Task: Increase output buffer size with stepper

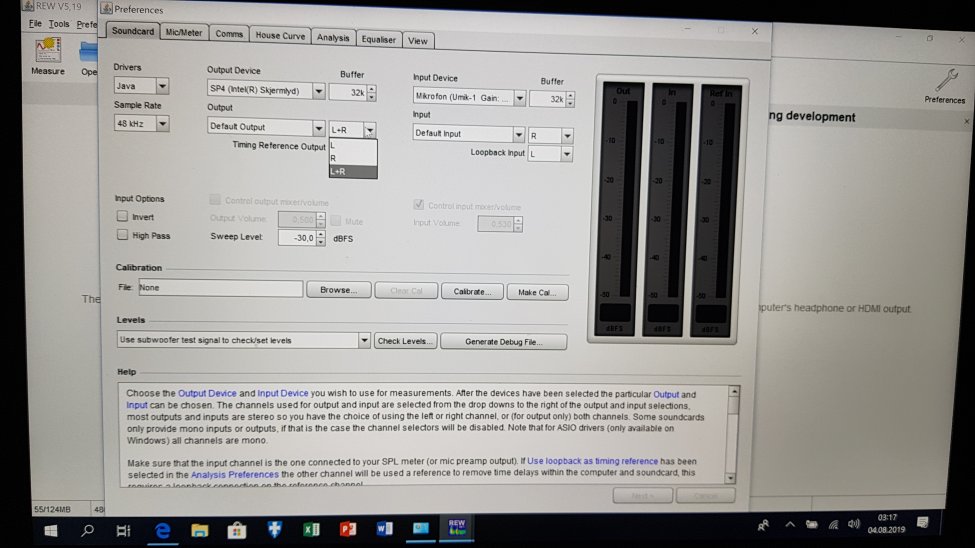Action: point(372,89)
